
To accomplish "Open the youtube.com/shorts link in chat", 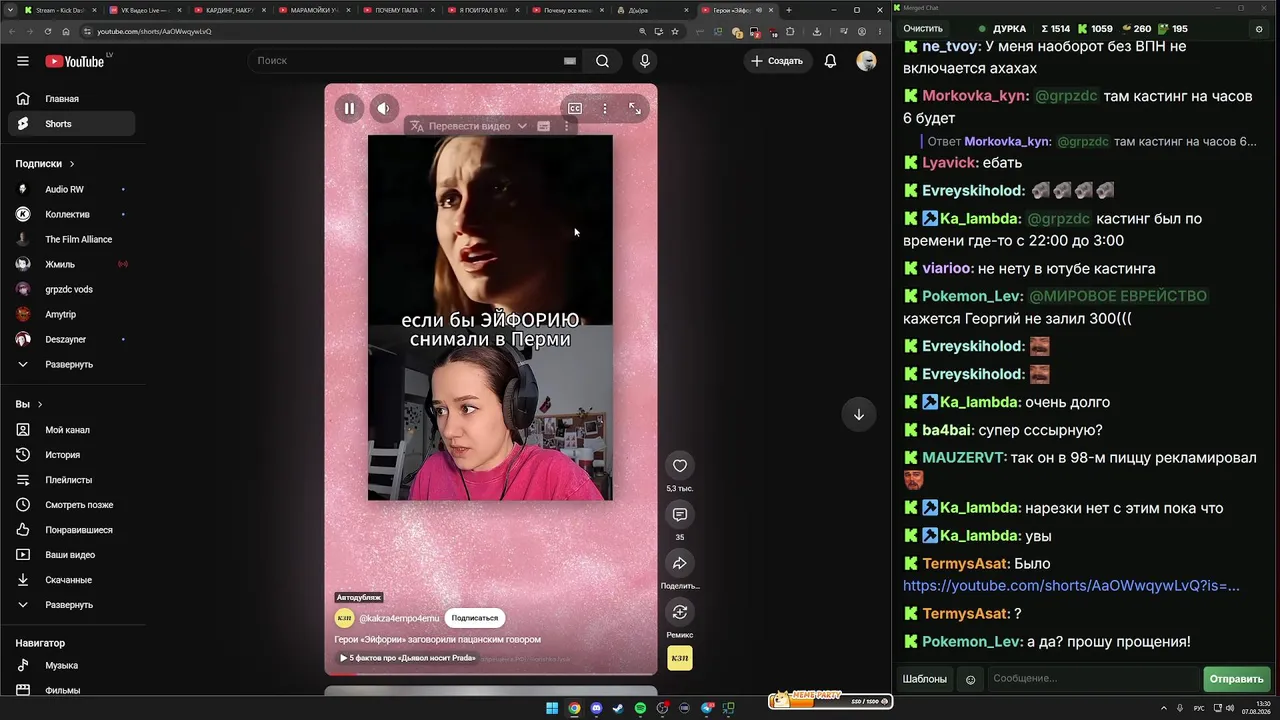I will pyautogui.click(x=1071, y=586).
